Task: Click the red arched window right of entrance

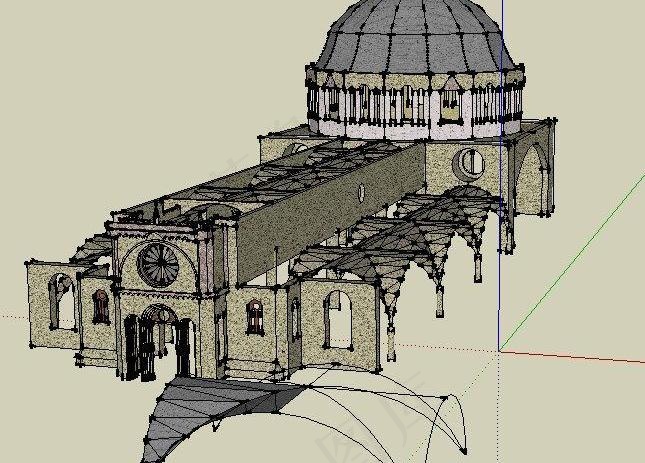Action: pos(255,317)
